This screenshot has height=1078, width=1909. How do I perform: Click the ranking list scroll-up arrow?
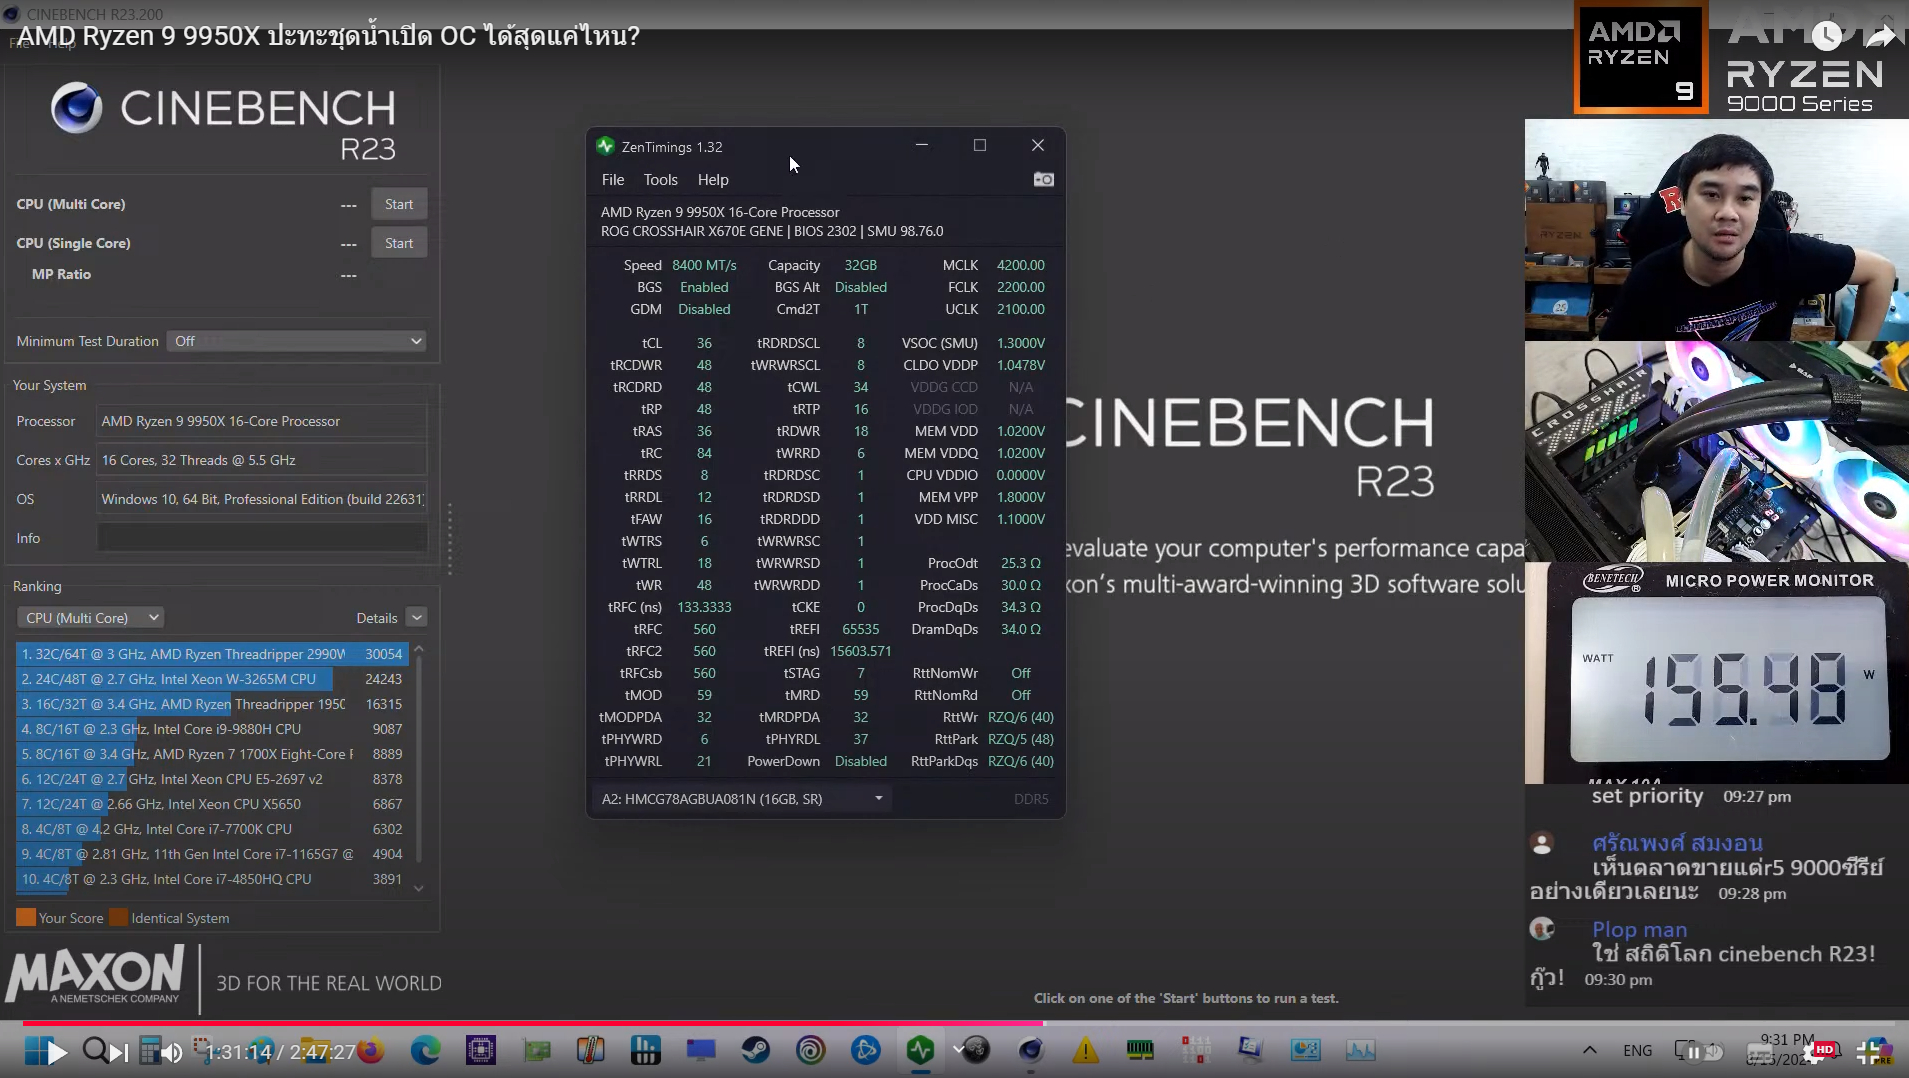pyautogui.click(x=419, y=650)
